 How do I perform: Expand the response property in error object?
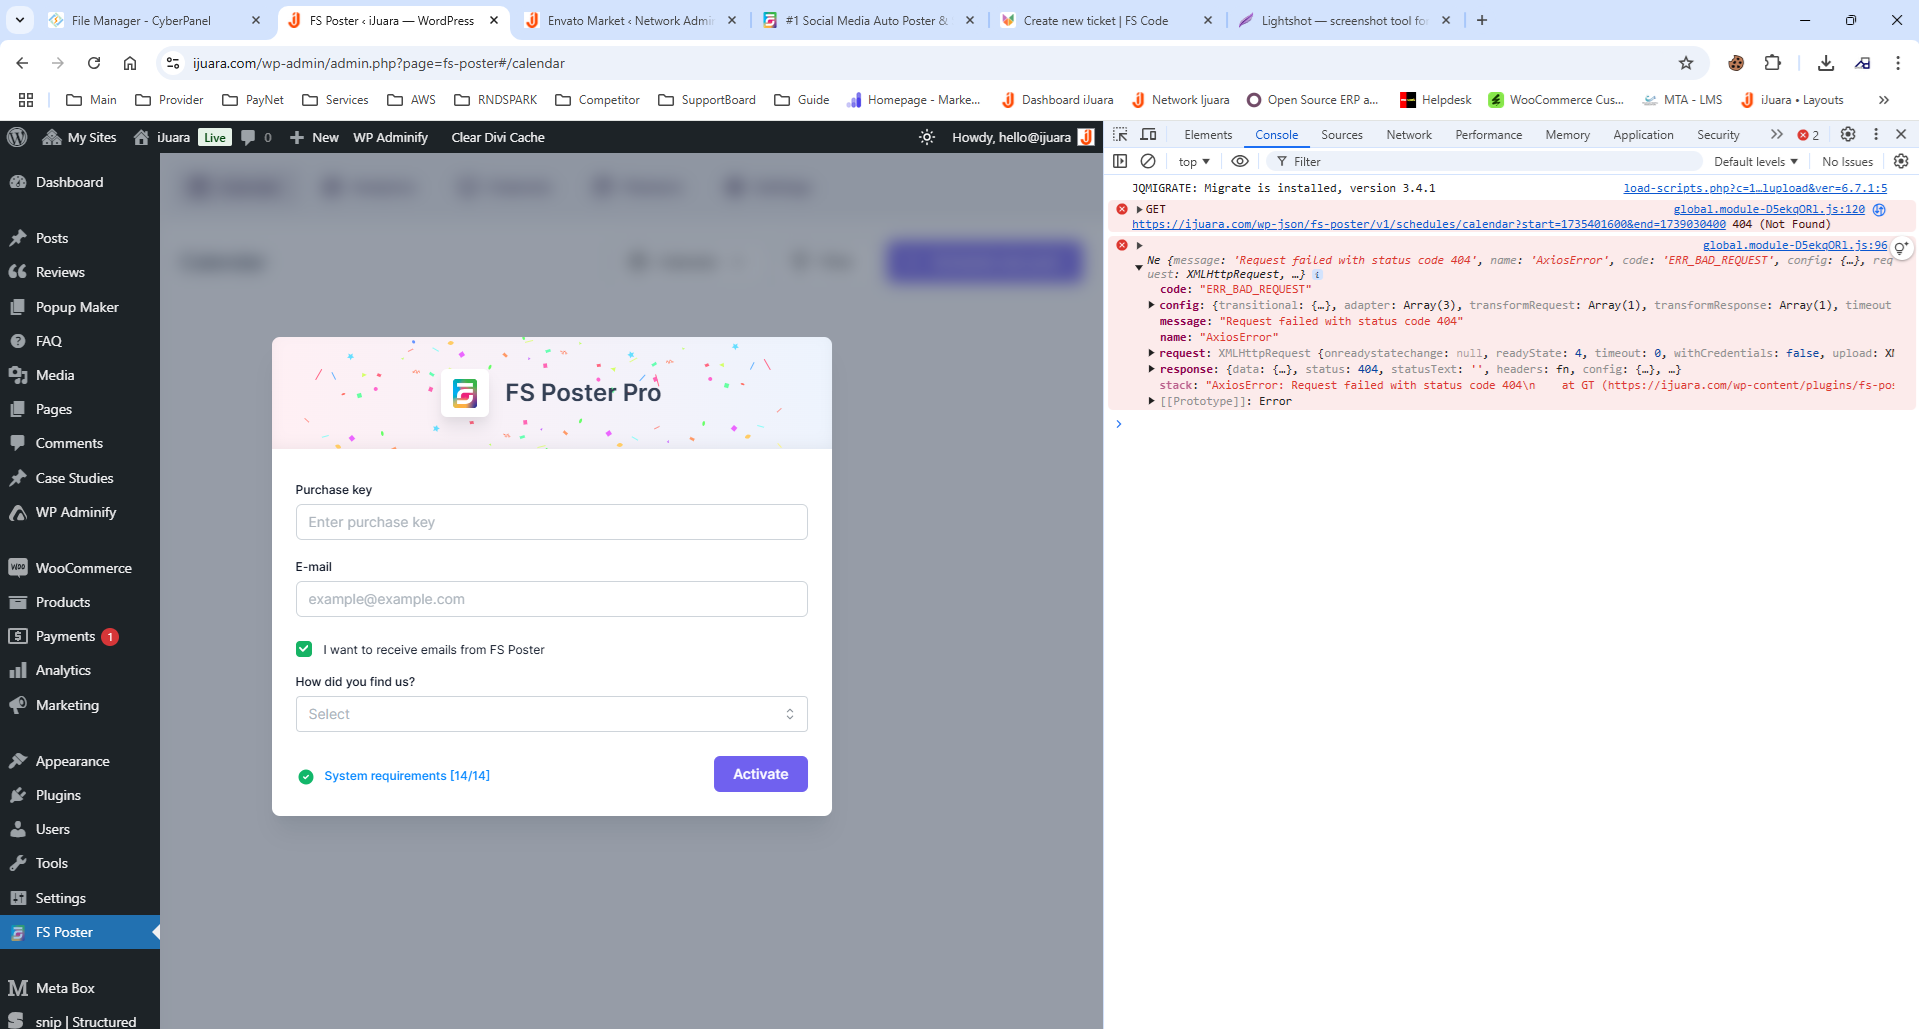pyautogui.click(x=1151, y=369)
